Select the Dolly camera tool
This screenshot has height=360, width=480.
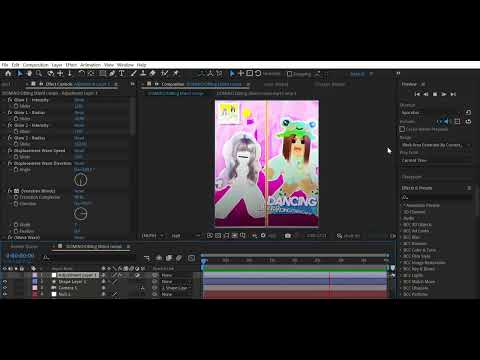tap(70, 74)
